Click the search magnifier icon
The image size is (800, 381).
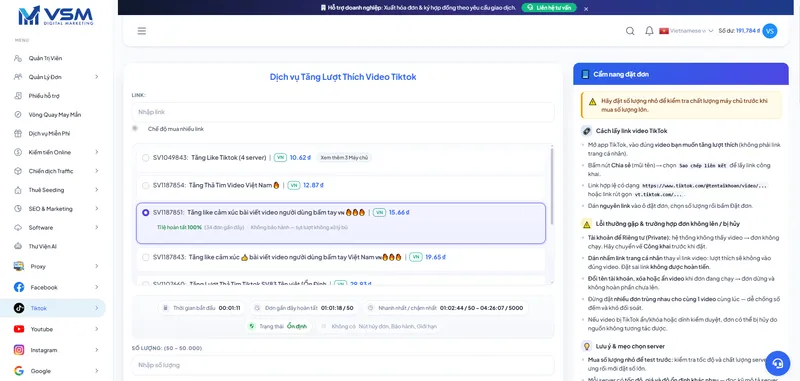tap(630, 31)
